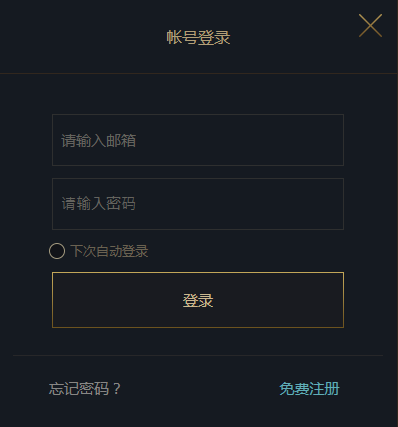Open the 忘记密码？ link
The image size is (398, 427).
click(x=85, y=389)
